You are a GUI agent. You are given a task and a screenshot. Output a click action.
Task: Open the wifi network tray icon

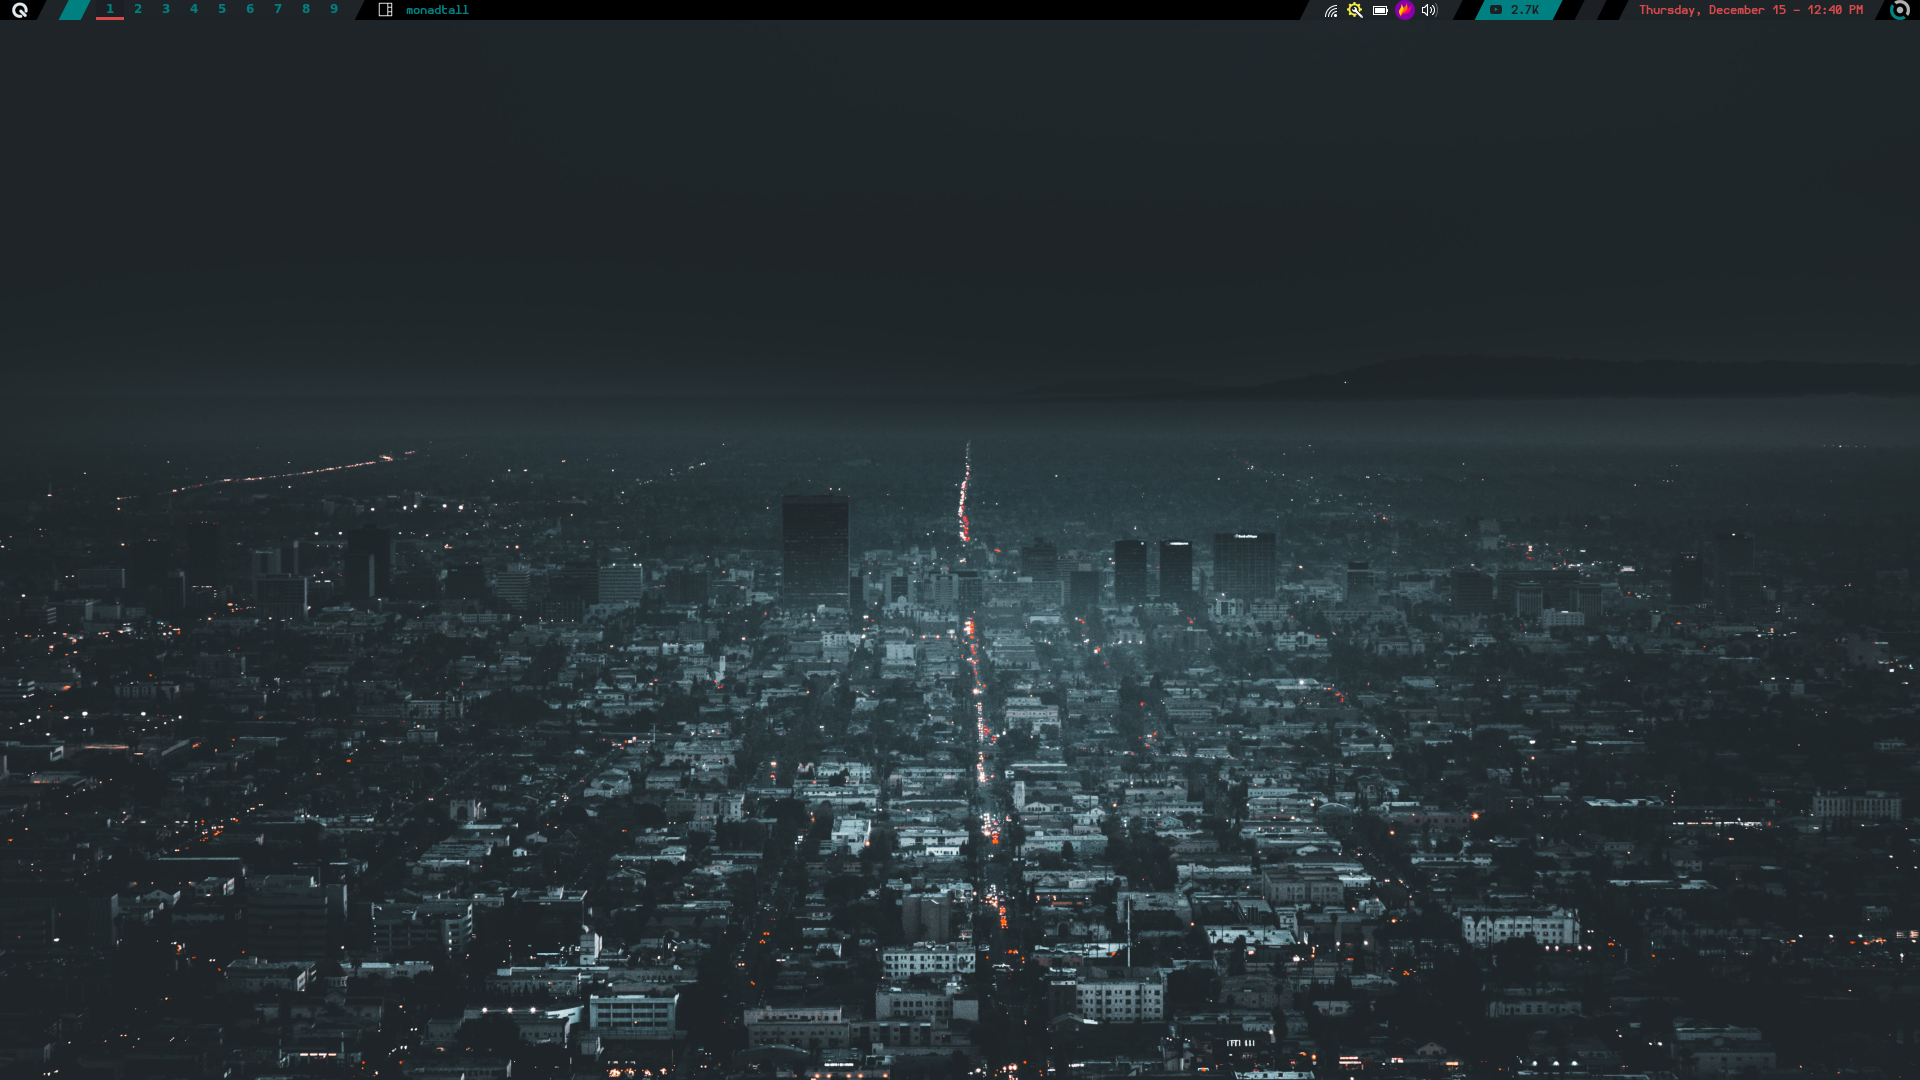point(1331,10)
